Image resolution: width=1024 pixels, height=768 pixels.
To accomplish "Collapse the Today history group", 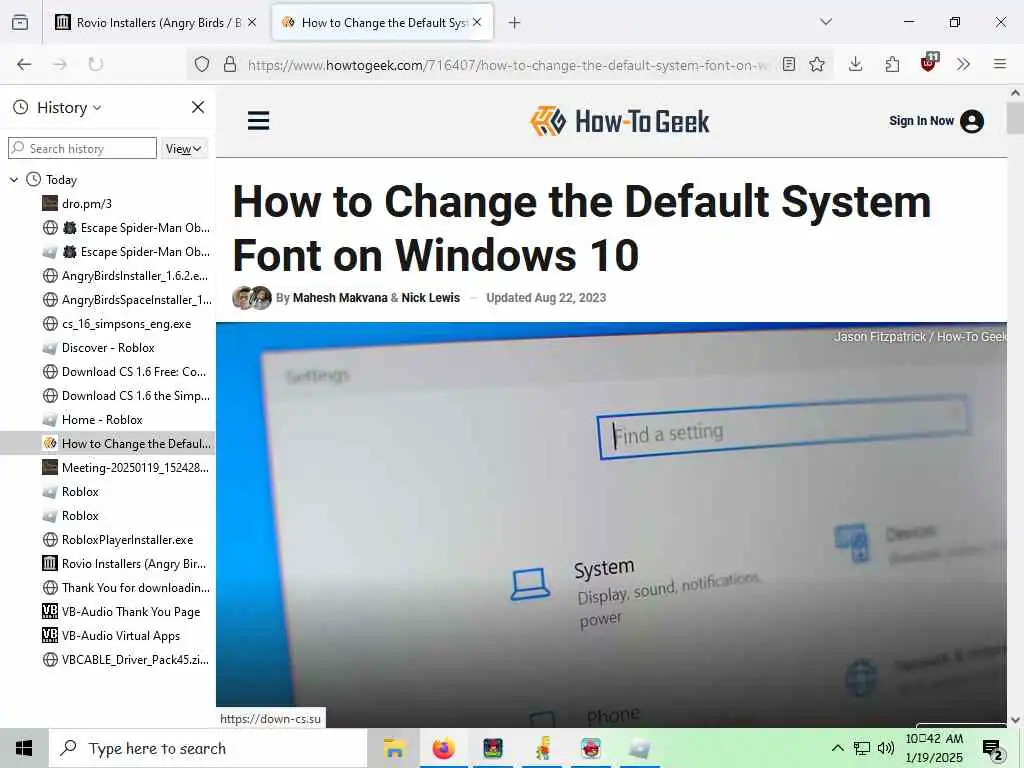I will click(x=14, y=180).
